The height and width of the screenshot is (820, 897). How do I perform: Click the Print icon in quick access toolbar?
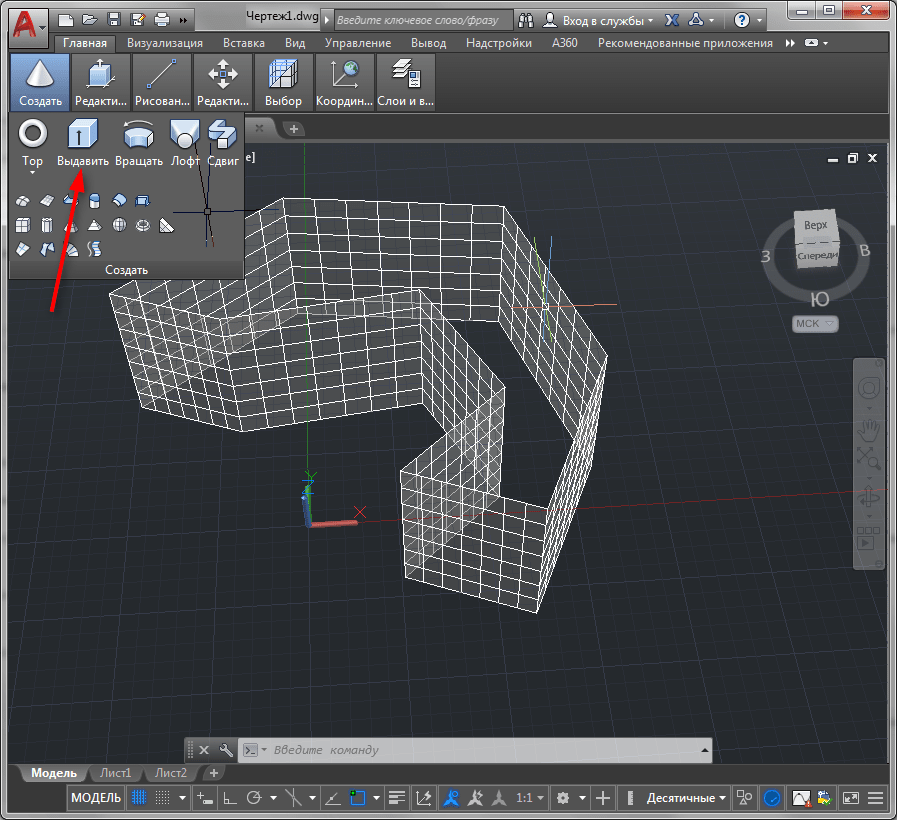161,19
